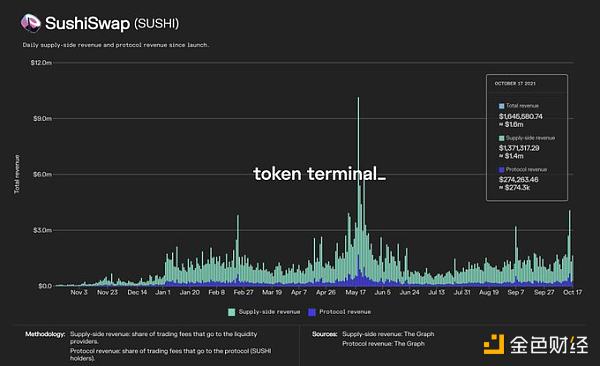The height and width of the screenshot is (366, 600).
Task: Click the October 17 2021 tooltip header
Action: point(515,83)
